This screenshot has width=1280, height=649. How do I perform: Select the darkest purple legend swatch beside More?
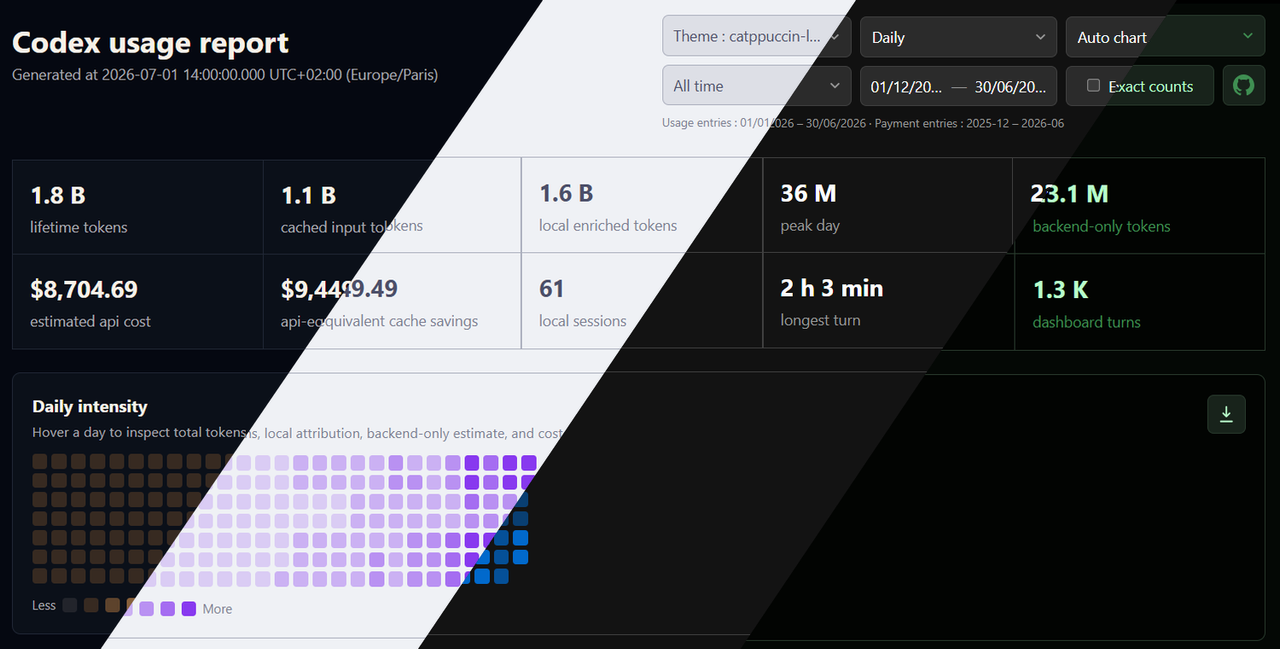pos(189,608)
